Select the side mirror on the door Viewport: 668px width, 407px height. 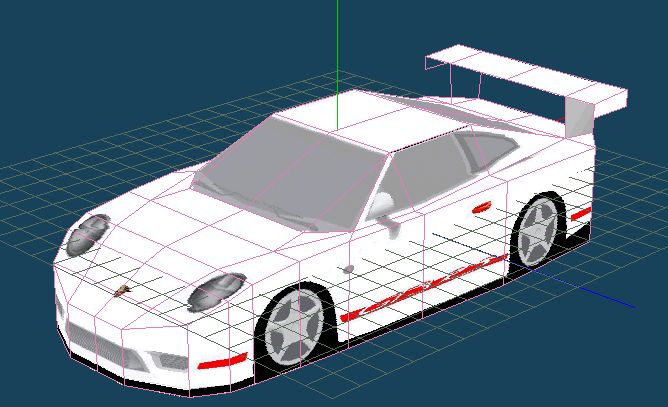(383, 211)
